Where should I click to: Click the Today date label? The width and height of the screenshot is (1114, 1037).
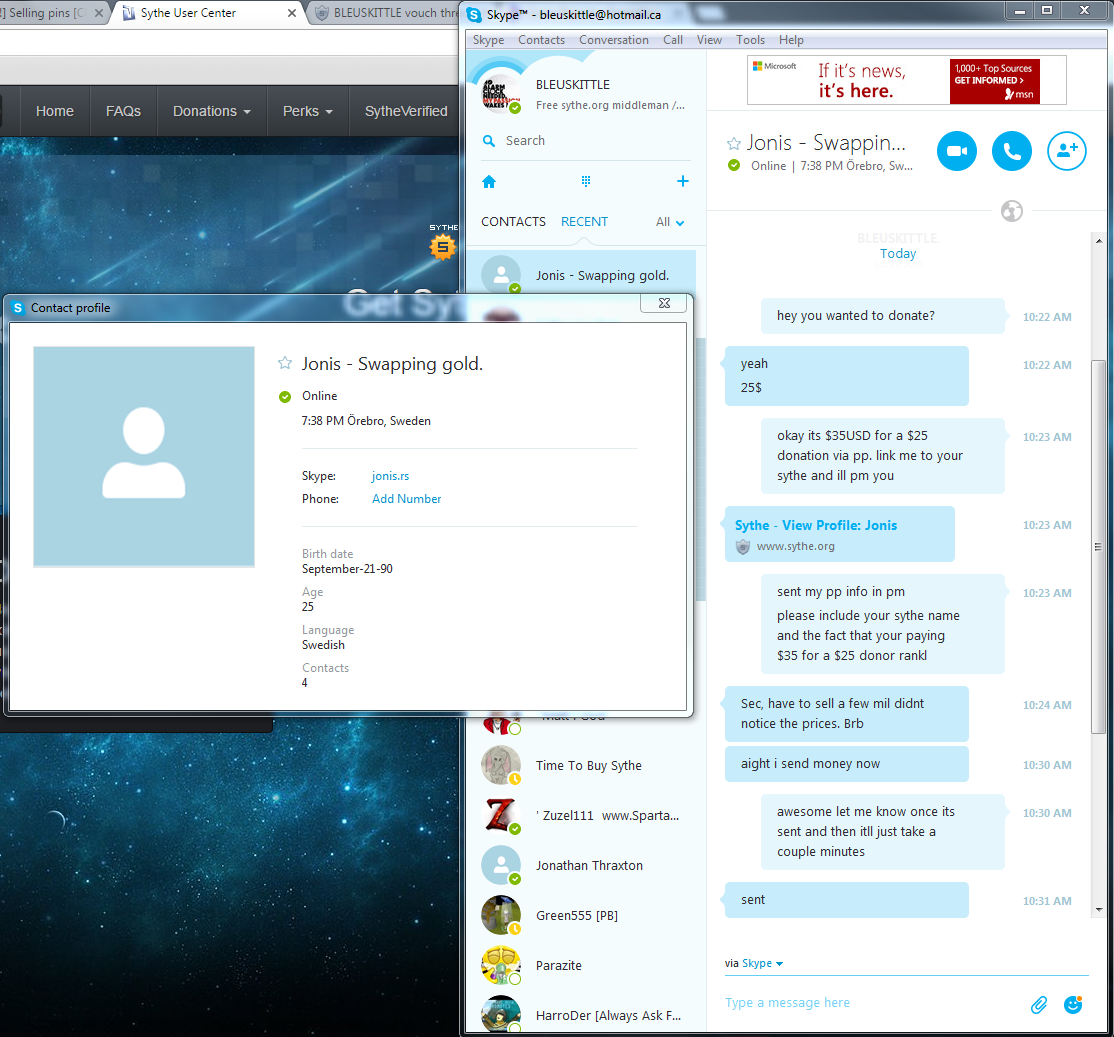pos(898,254)
